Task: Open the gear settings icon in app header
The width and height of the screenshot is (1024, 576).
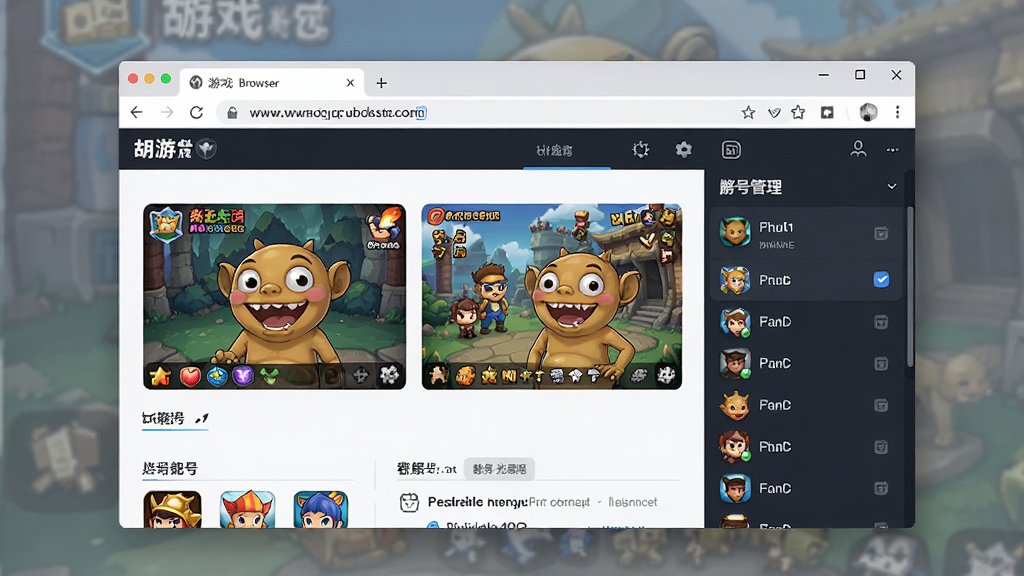Action: point(683,150)
